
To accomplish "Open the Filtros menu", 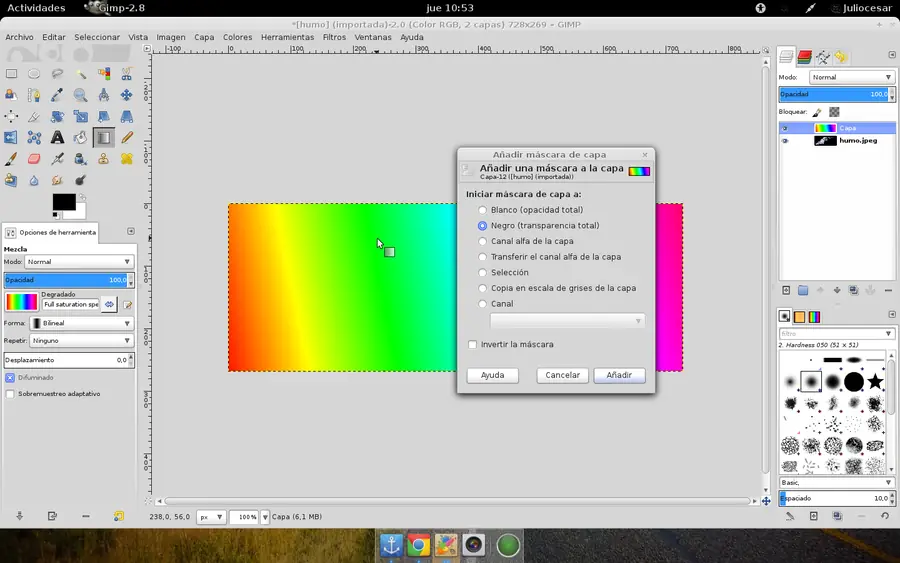I will pos(334,37).
